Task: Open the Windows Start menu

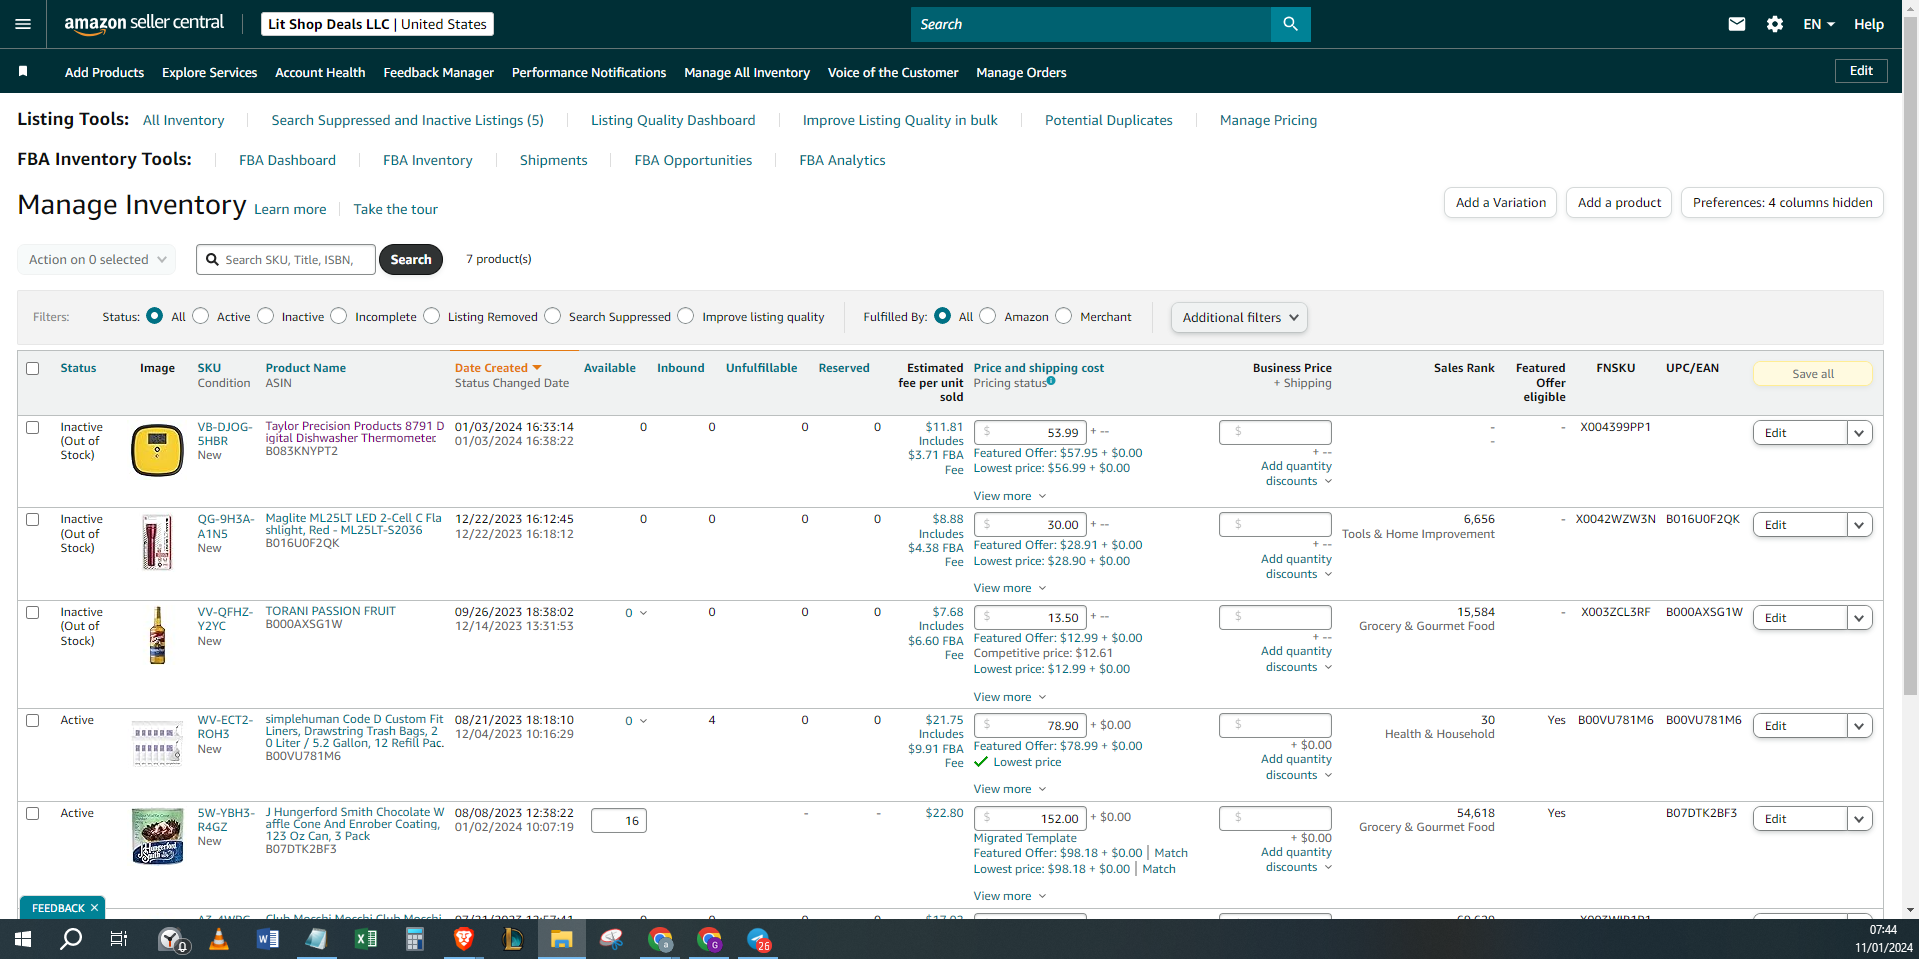Action: (22, 939)
